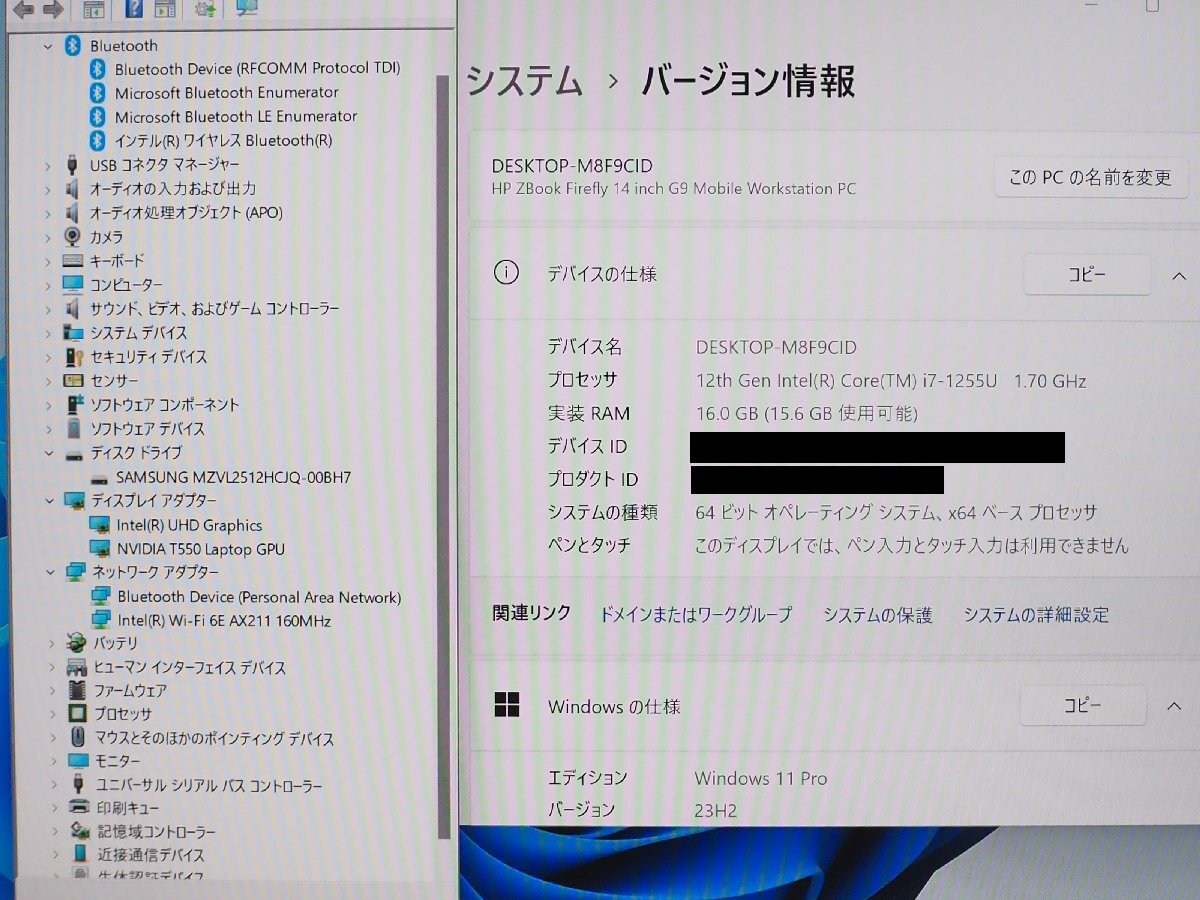Click the update driver toolbar icon with green arrow
This screenshot has height=900, width=1200.
207,10
